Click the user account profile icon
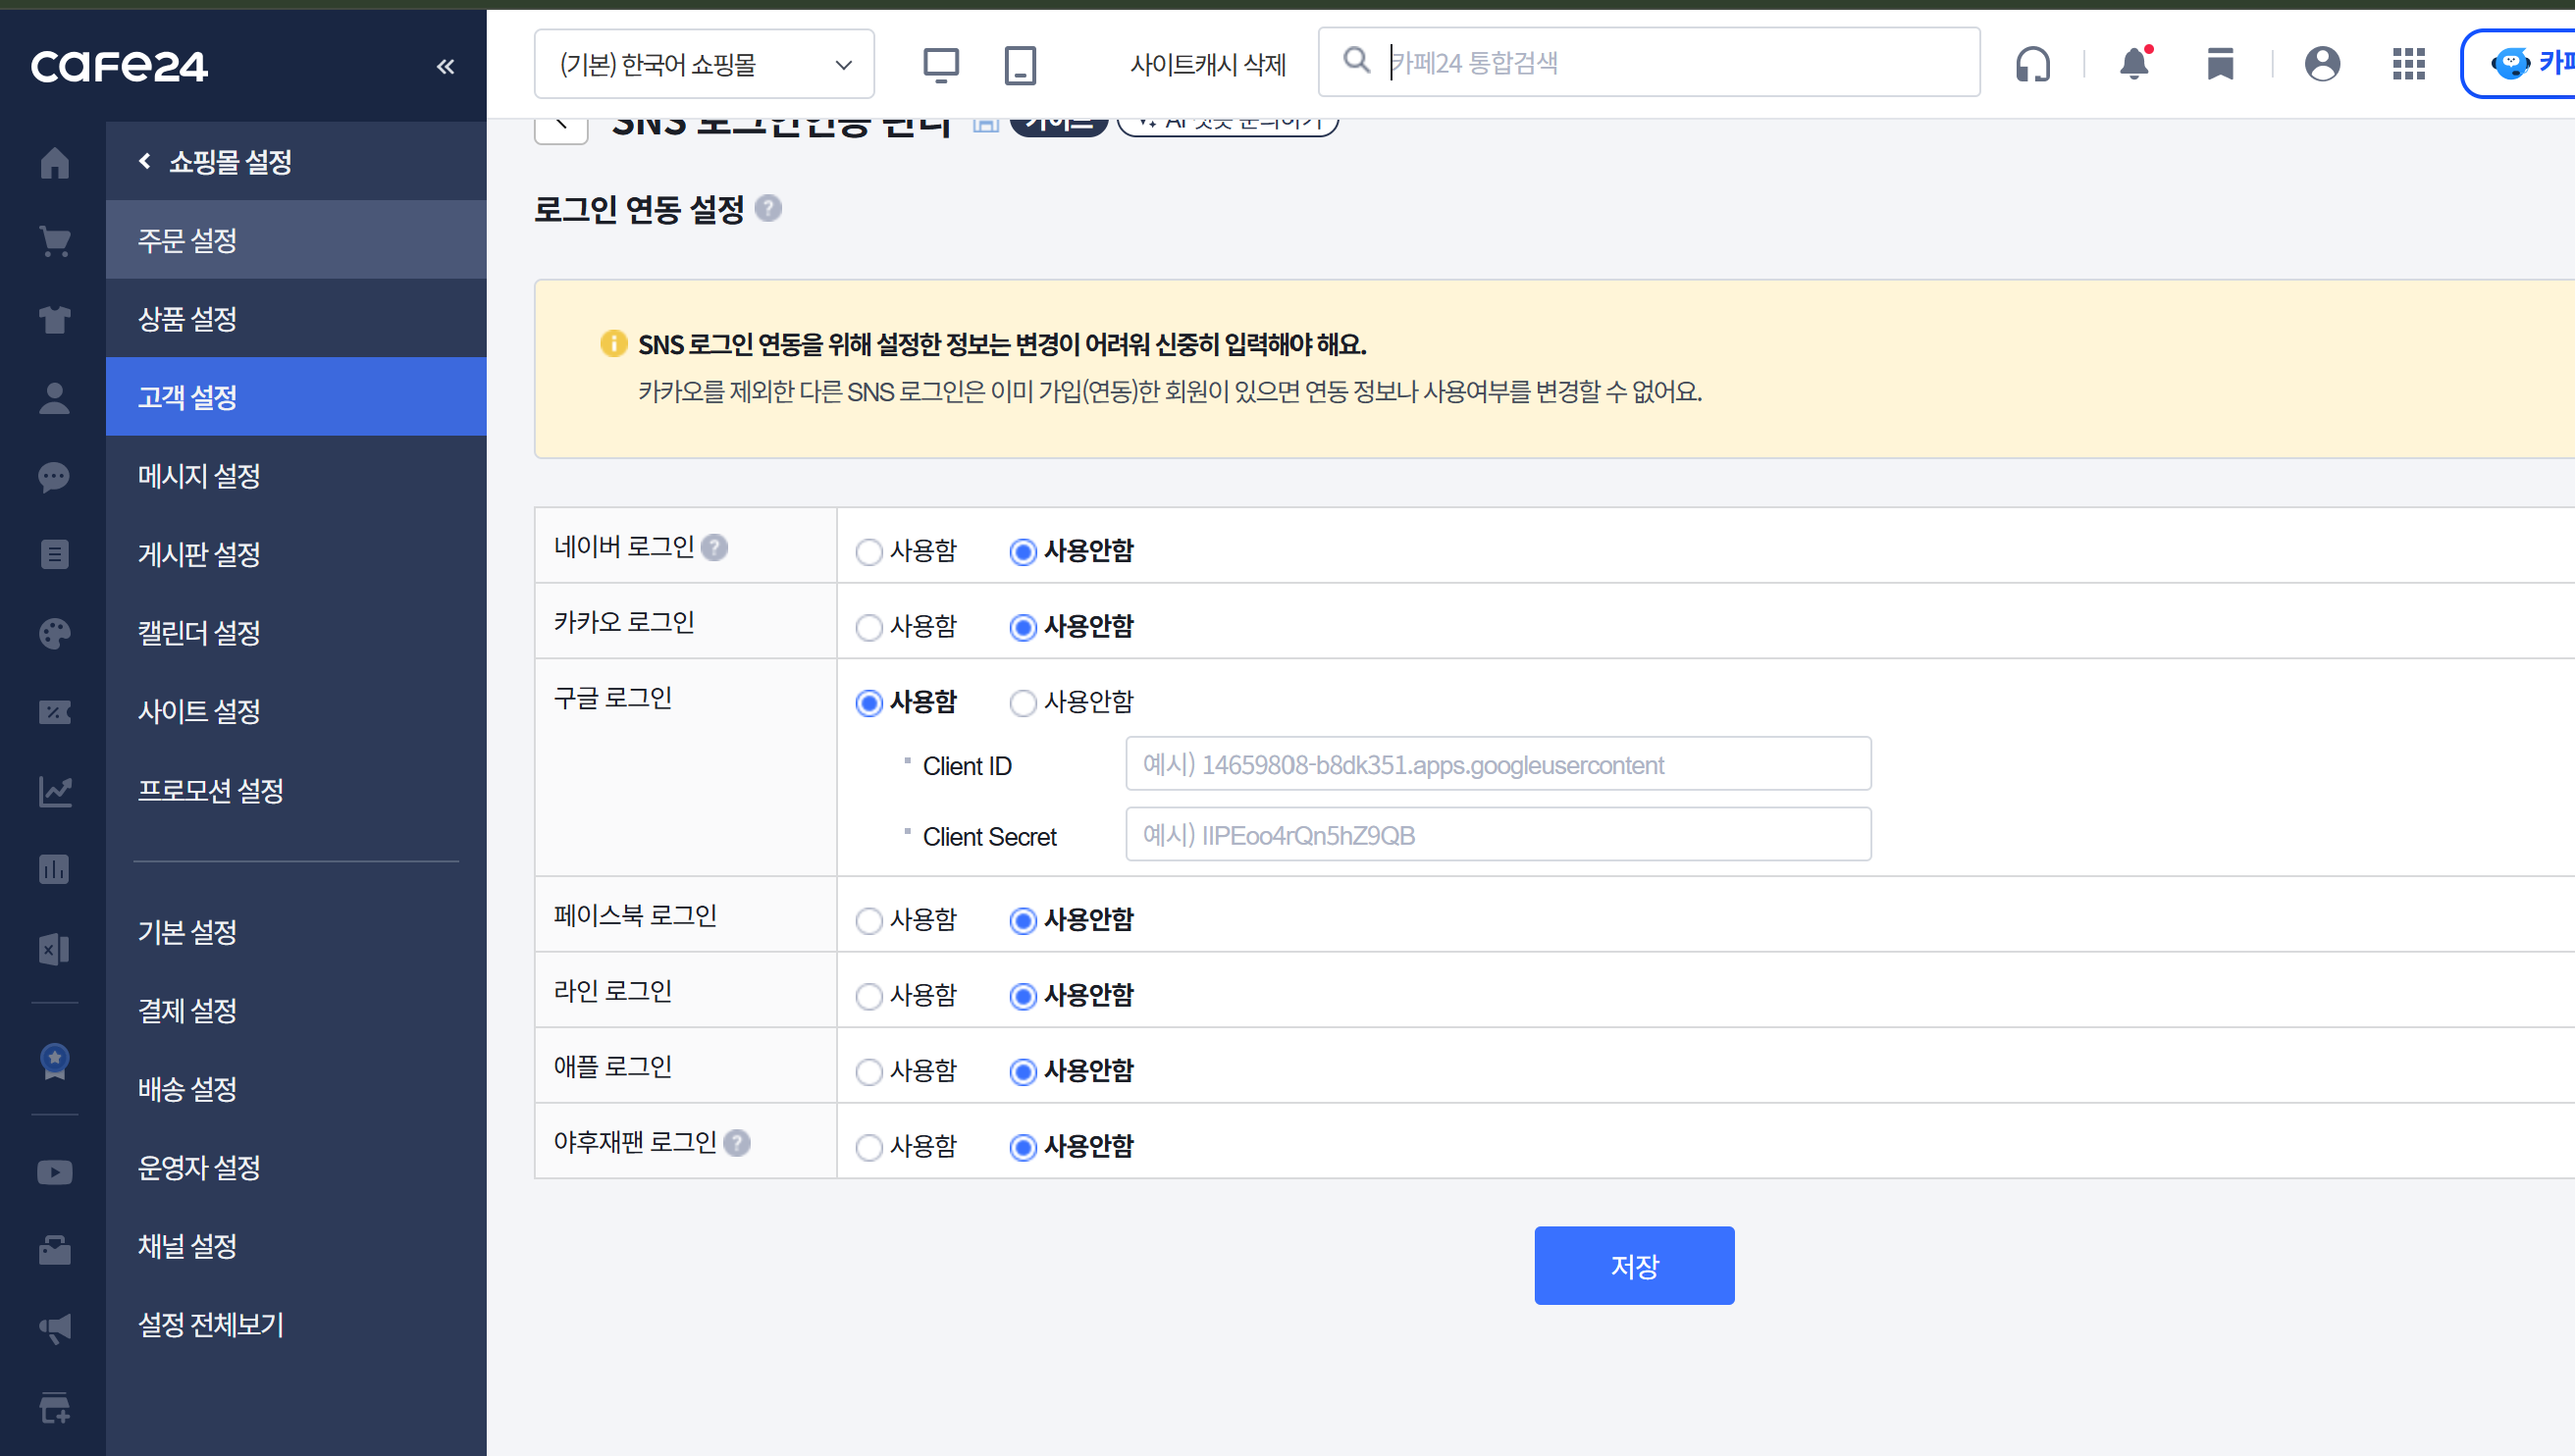 point(2322,64)
